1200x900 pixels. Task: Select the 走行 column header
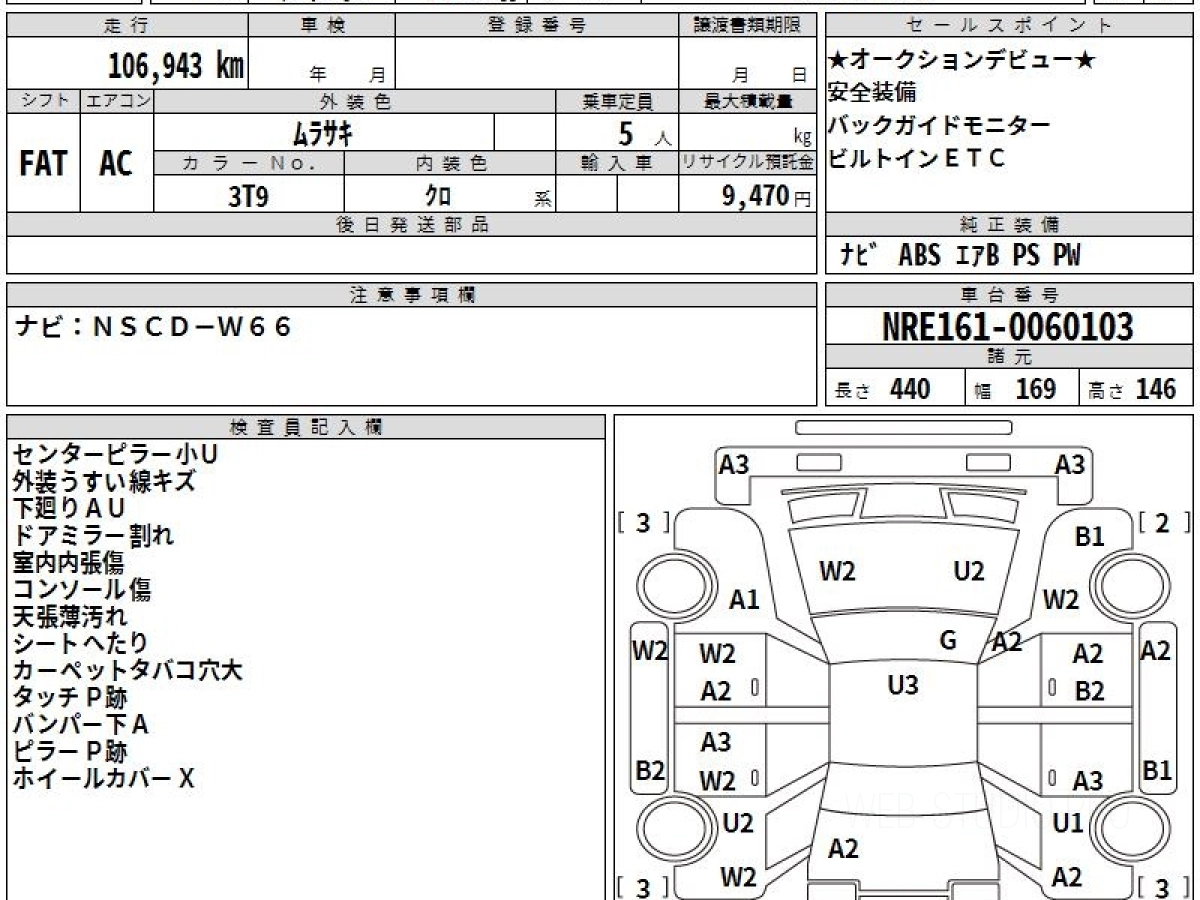coord(127,26)
